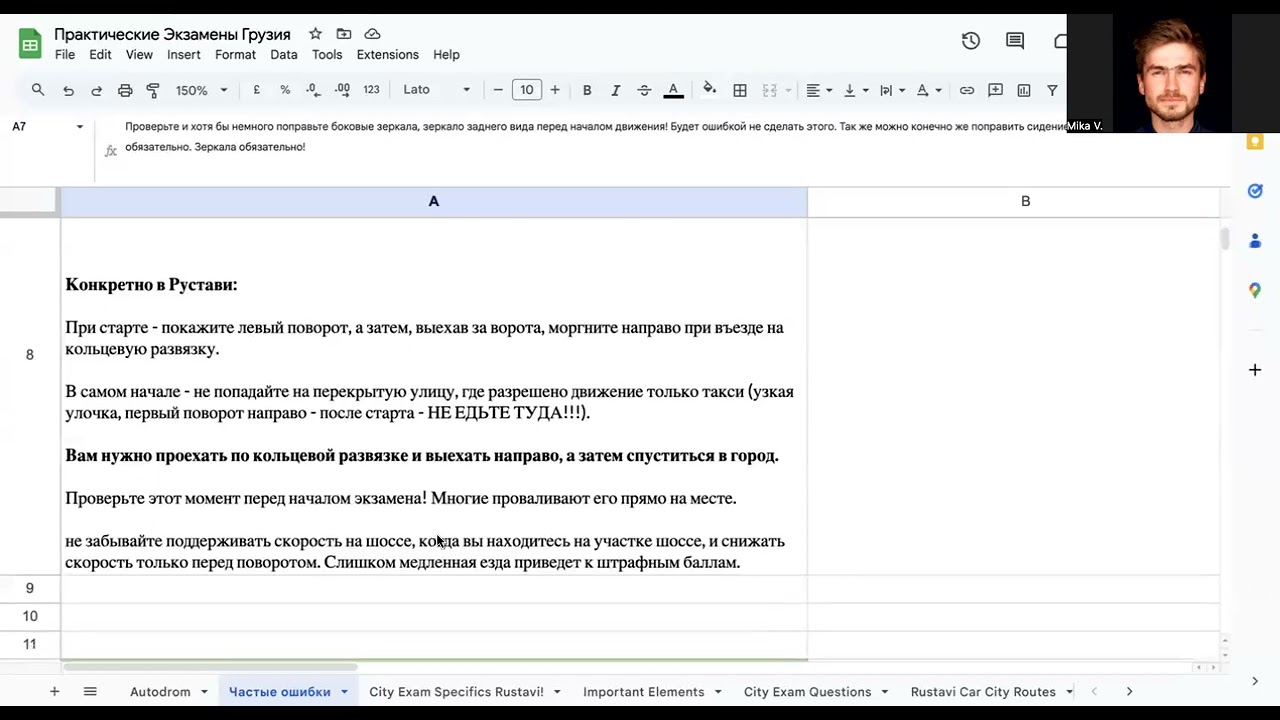Check the cloud save status icon
The height and width of the screenshot is (720, 1280).
(x=372, y=34)
